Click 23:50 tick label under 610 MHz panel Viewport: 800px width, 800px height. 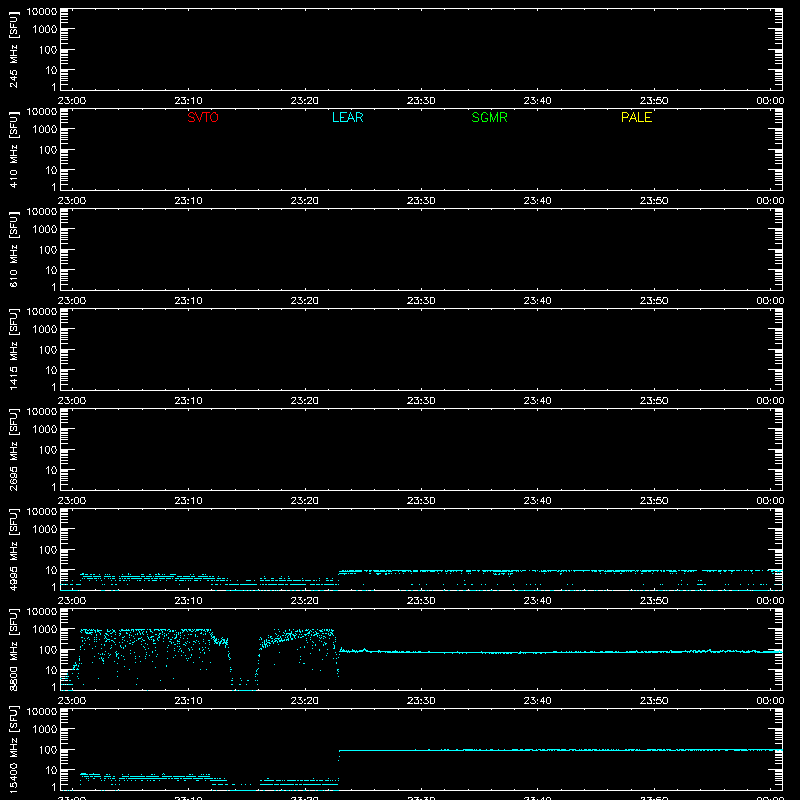click(654, 301)
